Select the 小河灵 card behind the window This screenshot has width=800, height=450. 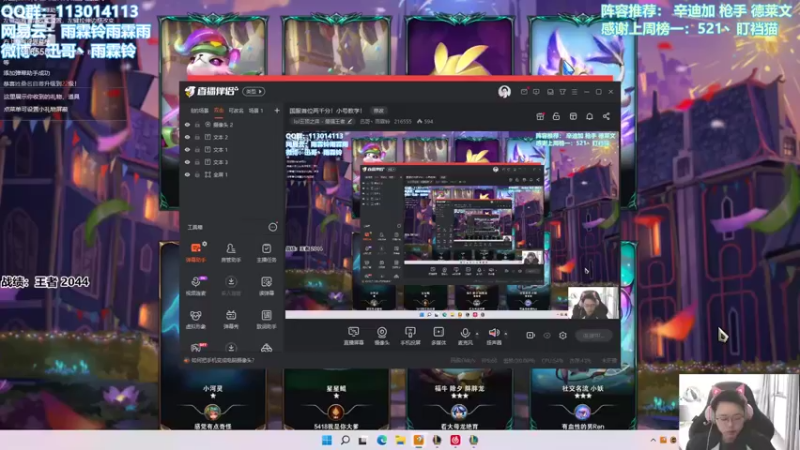(213, 399)
